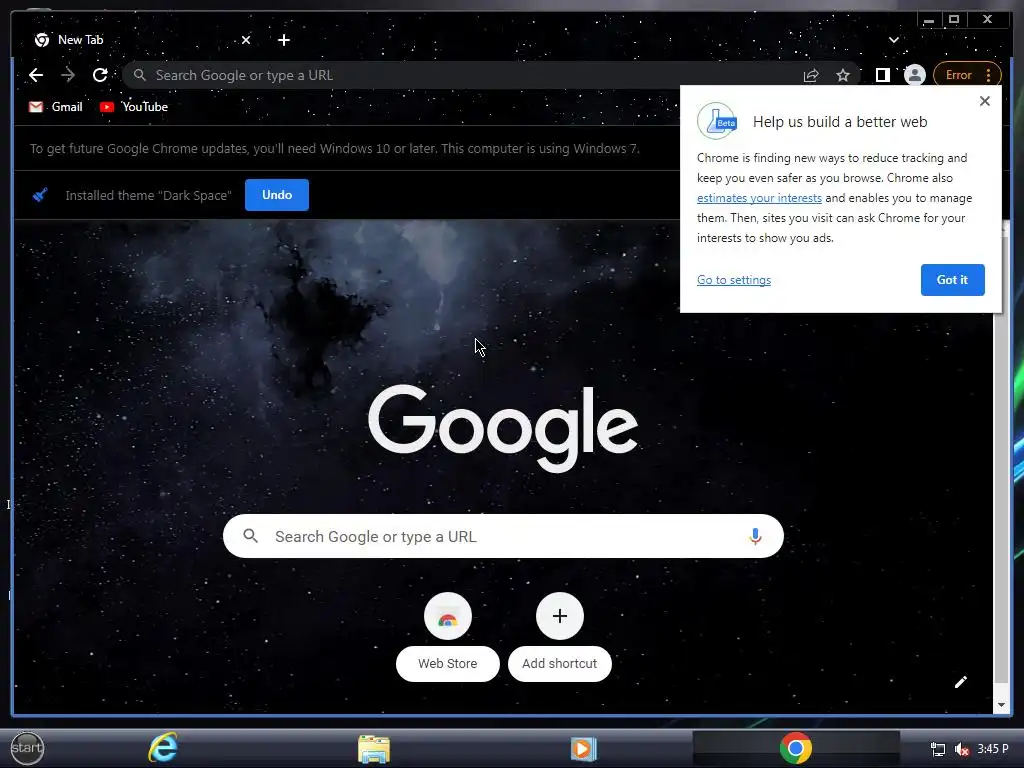Open the Windows start button
Viewport: 1024px width, 768px height.
point(27,748)
